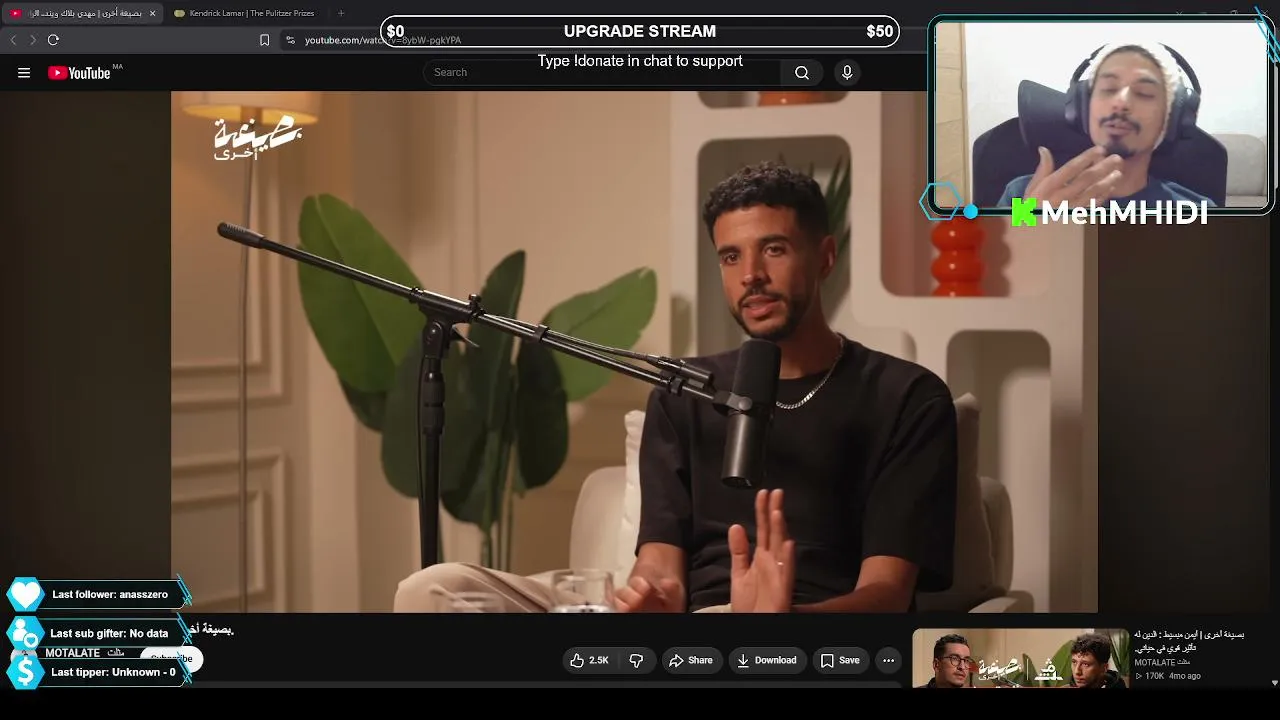Open site settings icon in the address bar
Viewport: 1280px width, 720px height.
coord(290,40)
